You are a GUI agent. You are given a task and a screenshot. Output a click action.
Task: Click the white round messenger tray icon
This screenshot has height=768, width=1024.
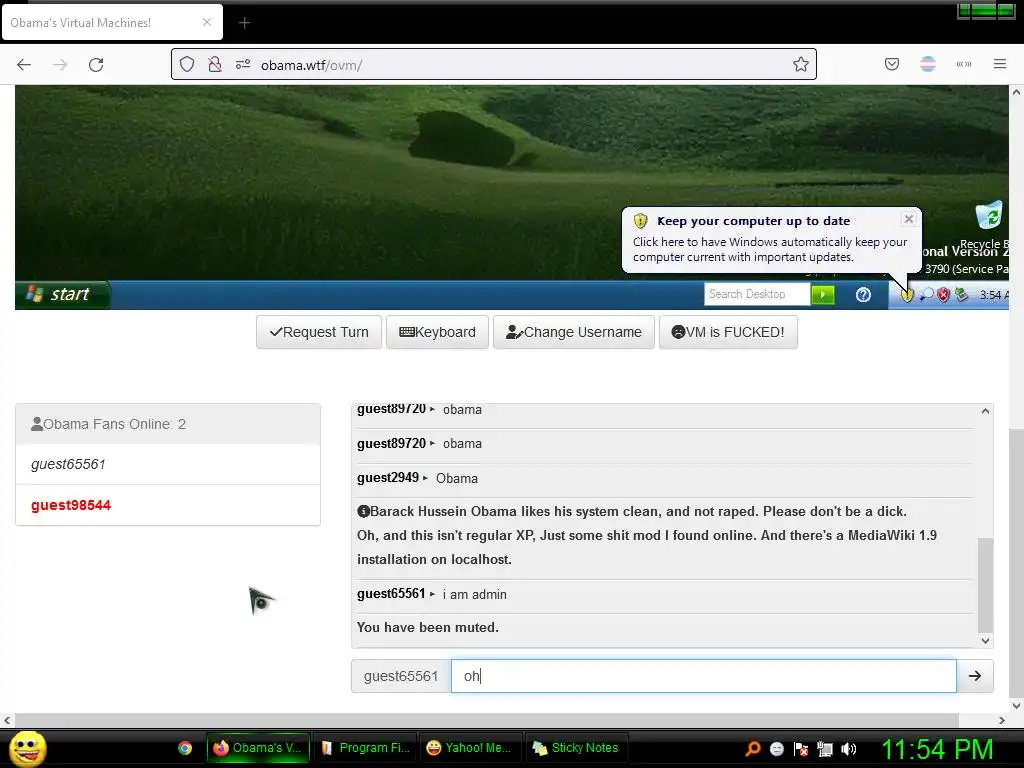776,749
